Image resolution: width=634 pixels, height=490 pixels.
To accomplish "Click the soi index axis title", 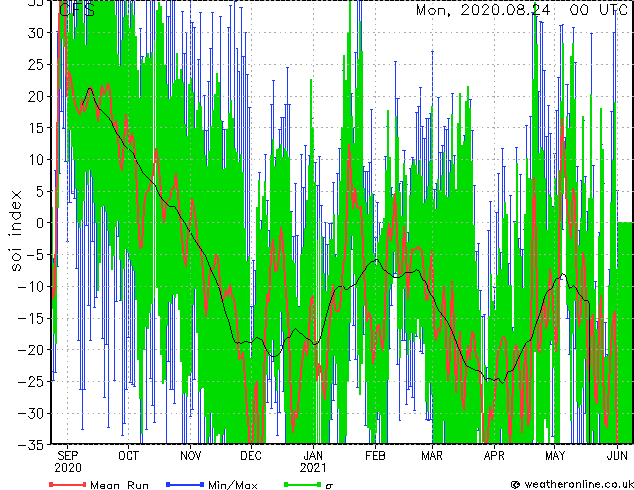I will tap(15, 231).
